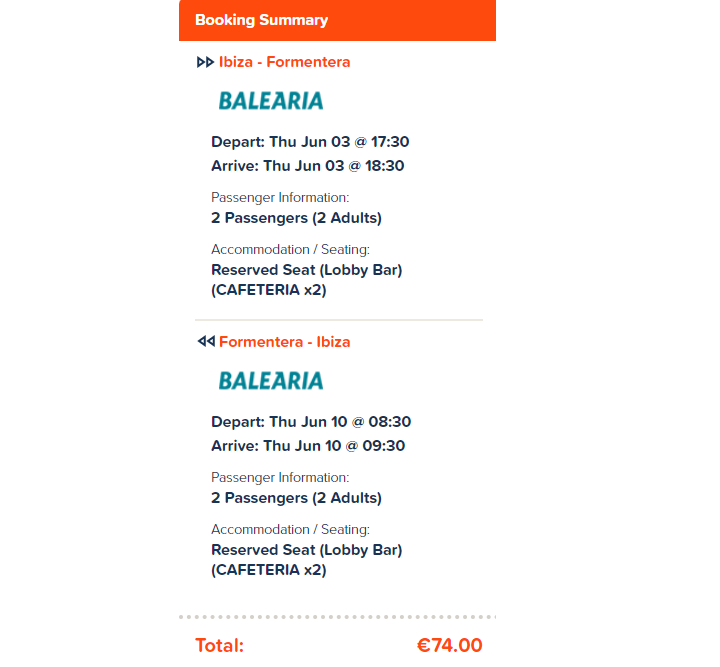
Task: Click the €74.00 total price
Action: point(449,646)
